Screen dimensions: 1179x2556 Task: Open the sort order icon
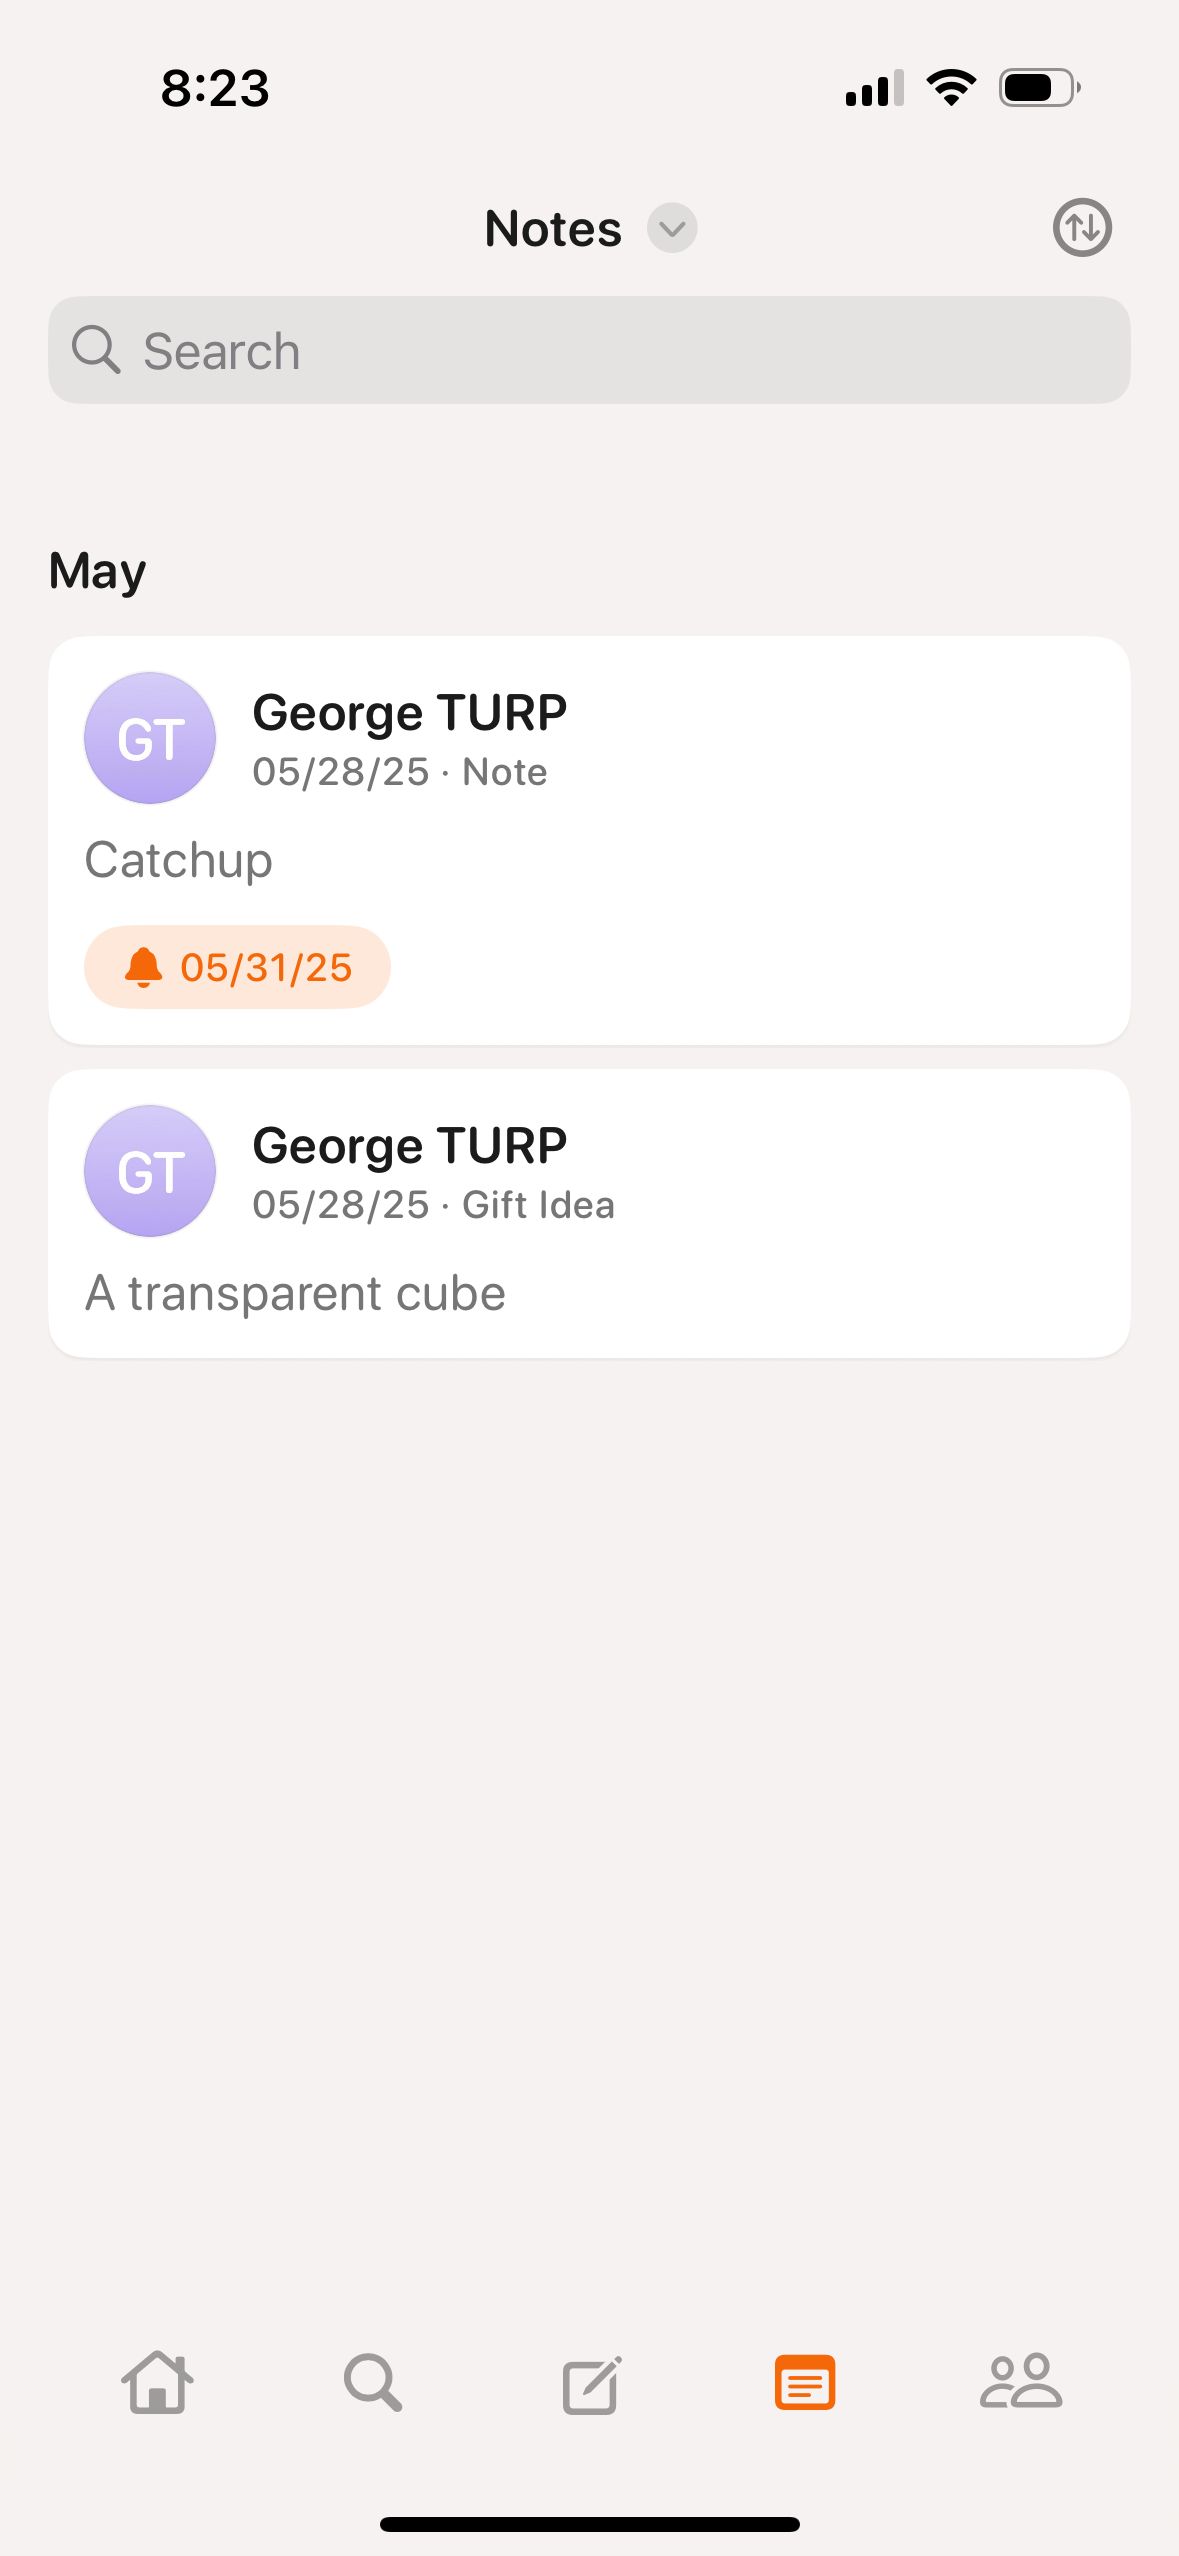coord(1082,228)
